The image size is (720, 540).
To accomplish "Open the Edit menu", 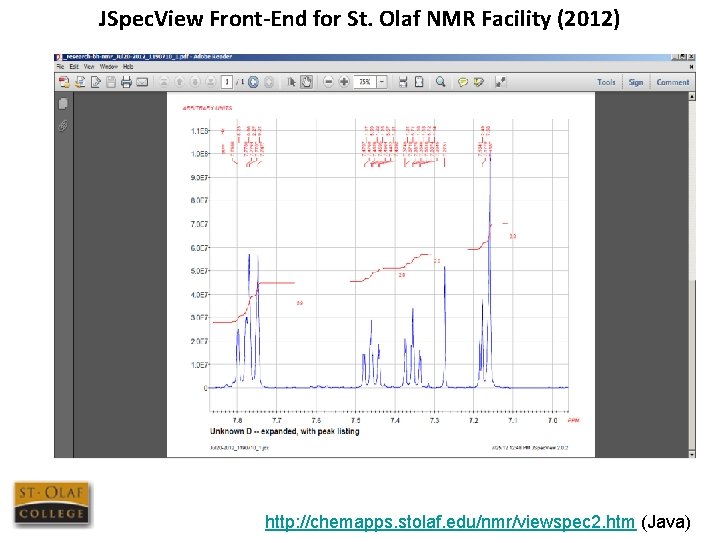I will [x=74, y=67].
